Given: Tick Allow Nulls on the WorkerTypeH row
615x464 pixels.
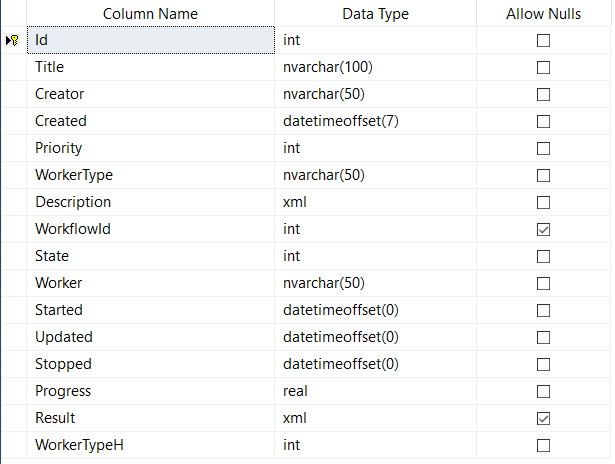Looking at the screenshot, I should [544, 445].
